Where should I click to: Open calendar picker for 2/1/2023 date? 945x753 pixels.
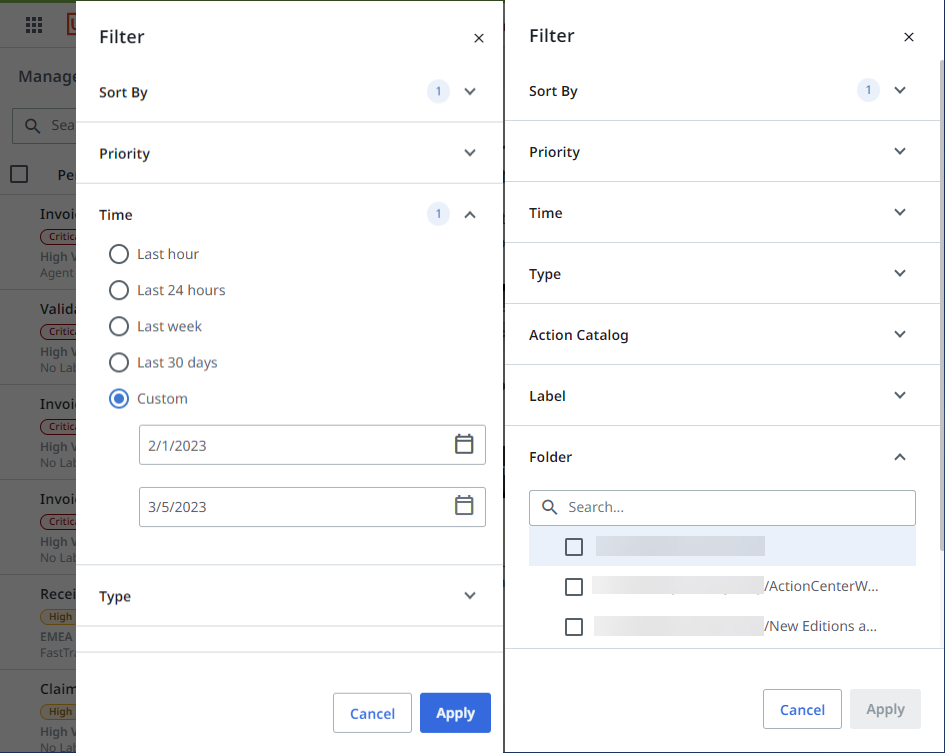coord(464,445)
